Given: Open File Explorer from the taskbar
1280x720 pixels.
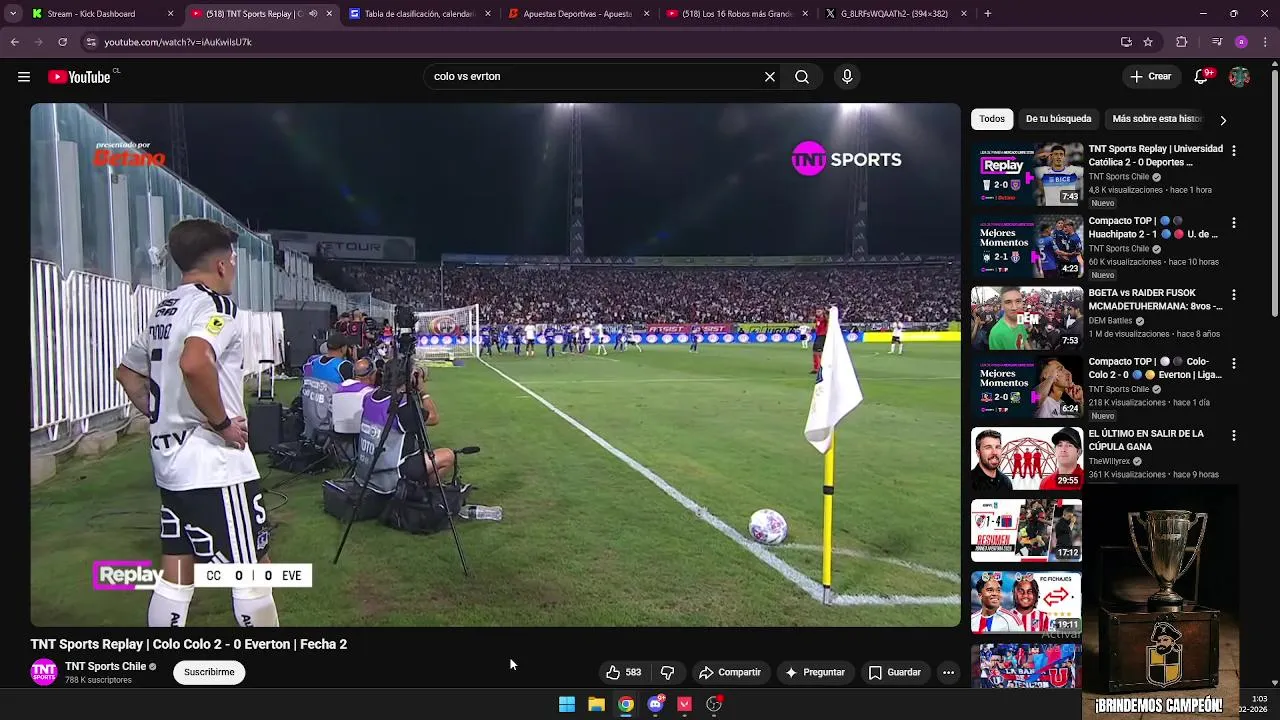Looking at the screenshot, I should pyautogui.click(x=596, y=704).
